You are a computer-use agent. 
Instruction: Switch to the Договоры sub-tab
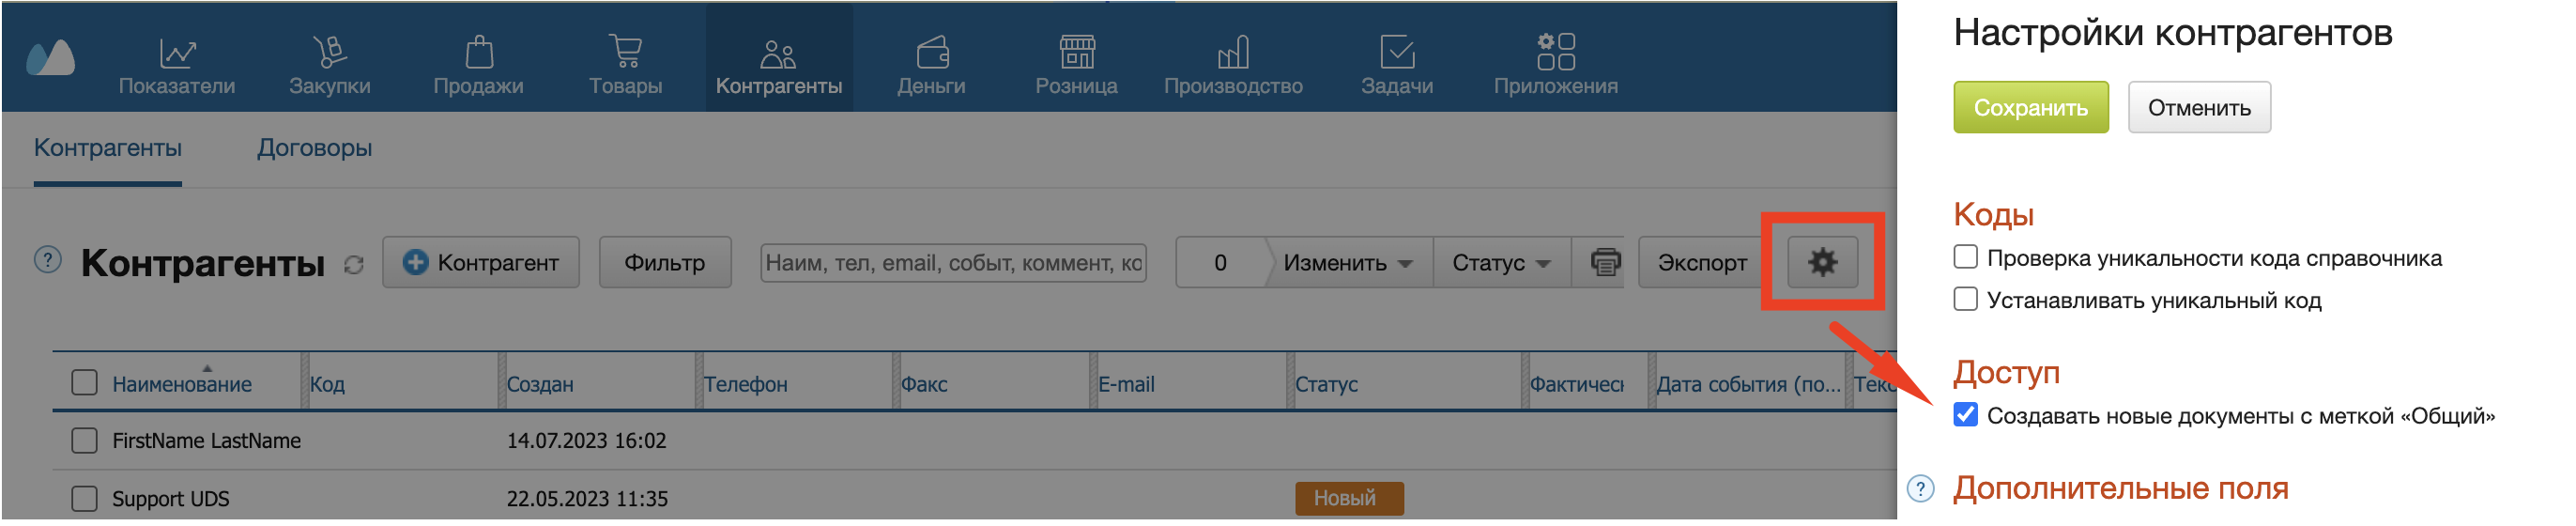pyautogui.click(x=315, y=148)
